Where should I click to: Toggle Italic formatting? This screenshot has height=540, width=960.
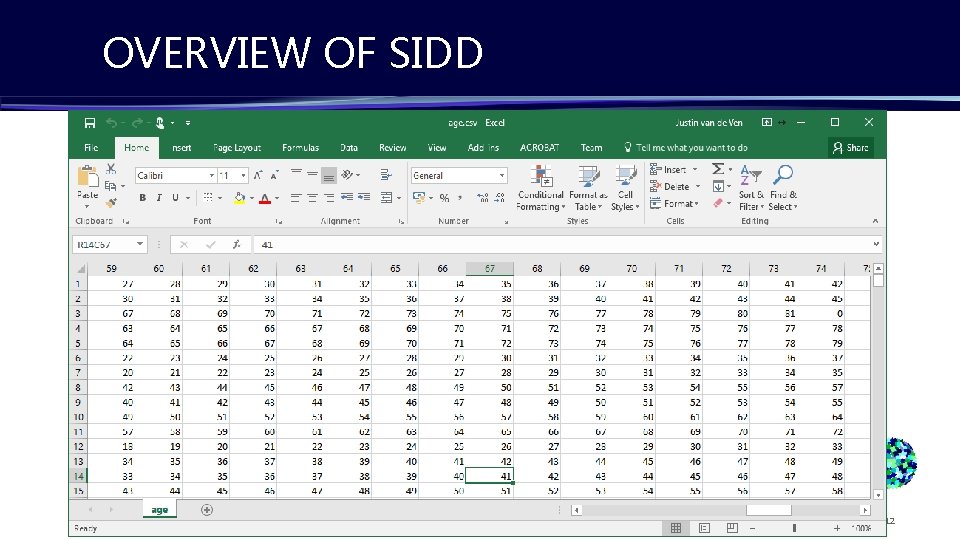click(x=159, y=197)
